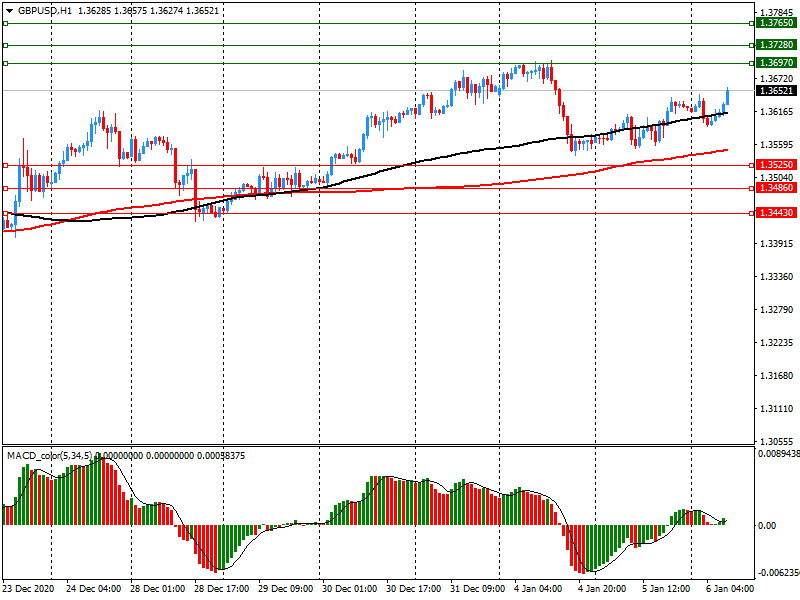Click the 1.36720 price scale value

tap(777, 79)
